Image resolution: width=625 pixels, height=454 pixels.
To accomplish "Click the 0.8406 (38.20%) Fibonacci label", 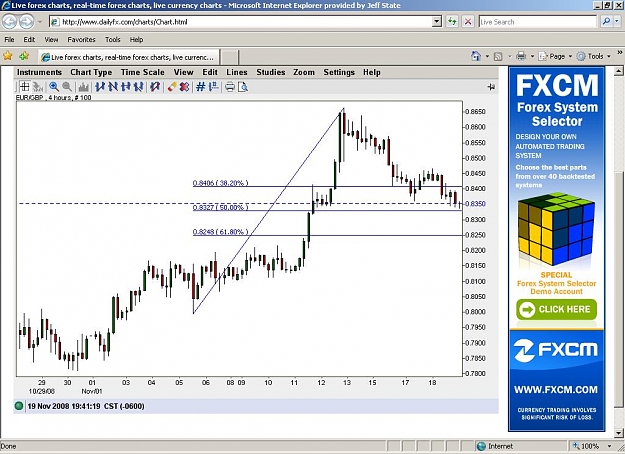I will (220, 183).
